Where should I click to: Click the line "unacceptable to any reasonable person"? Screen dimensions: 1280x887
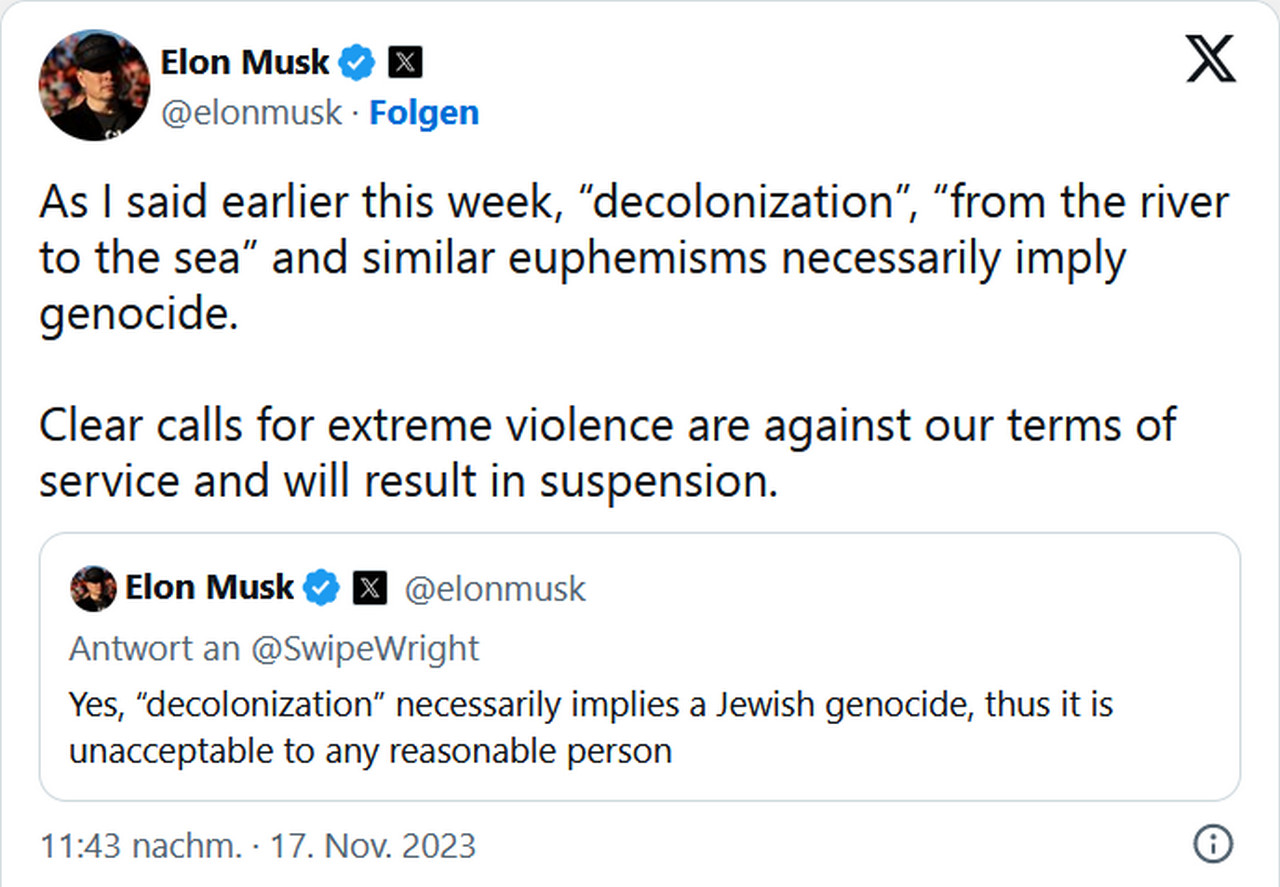click(370, 751)
